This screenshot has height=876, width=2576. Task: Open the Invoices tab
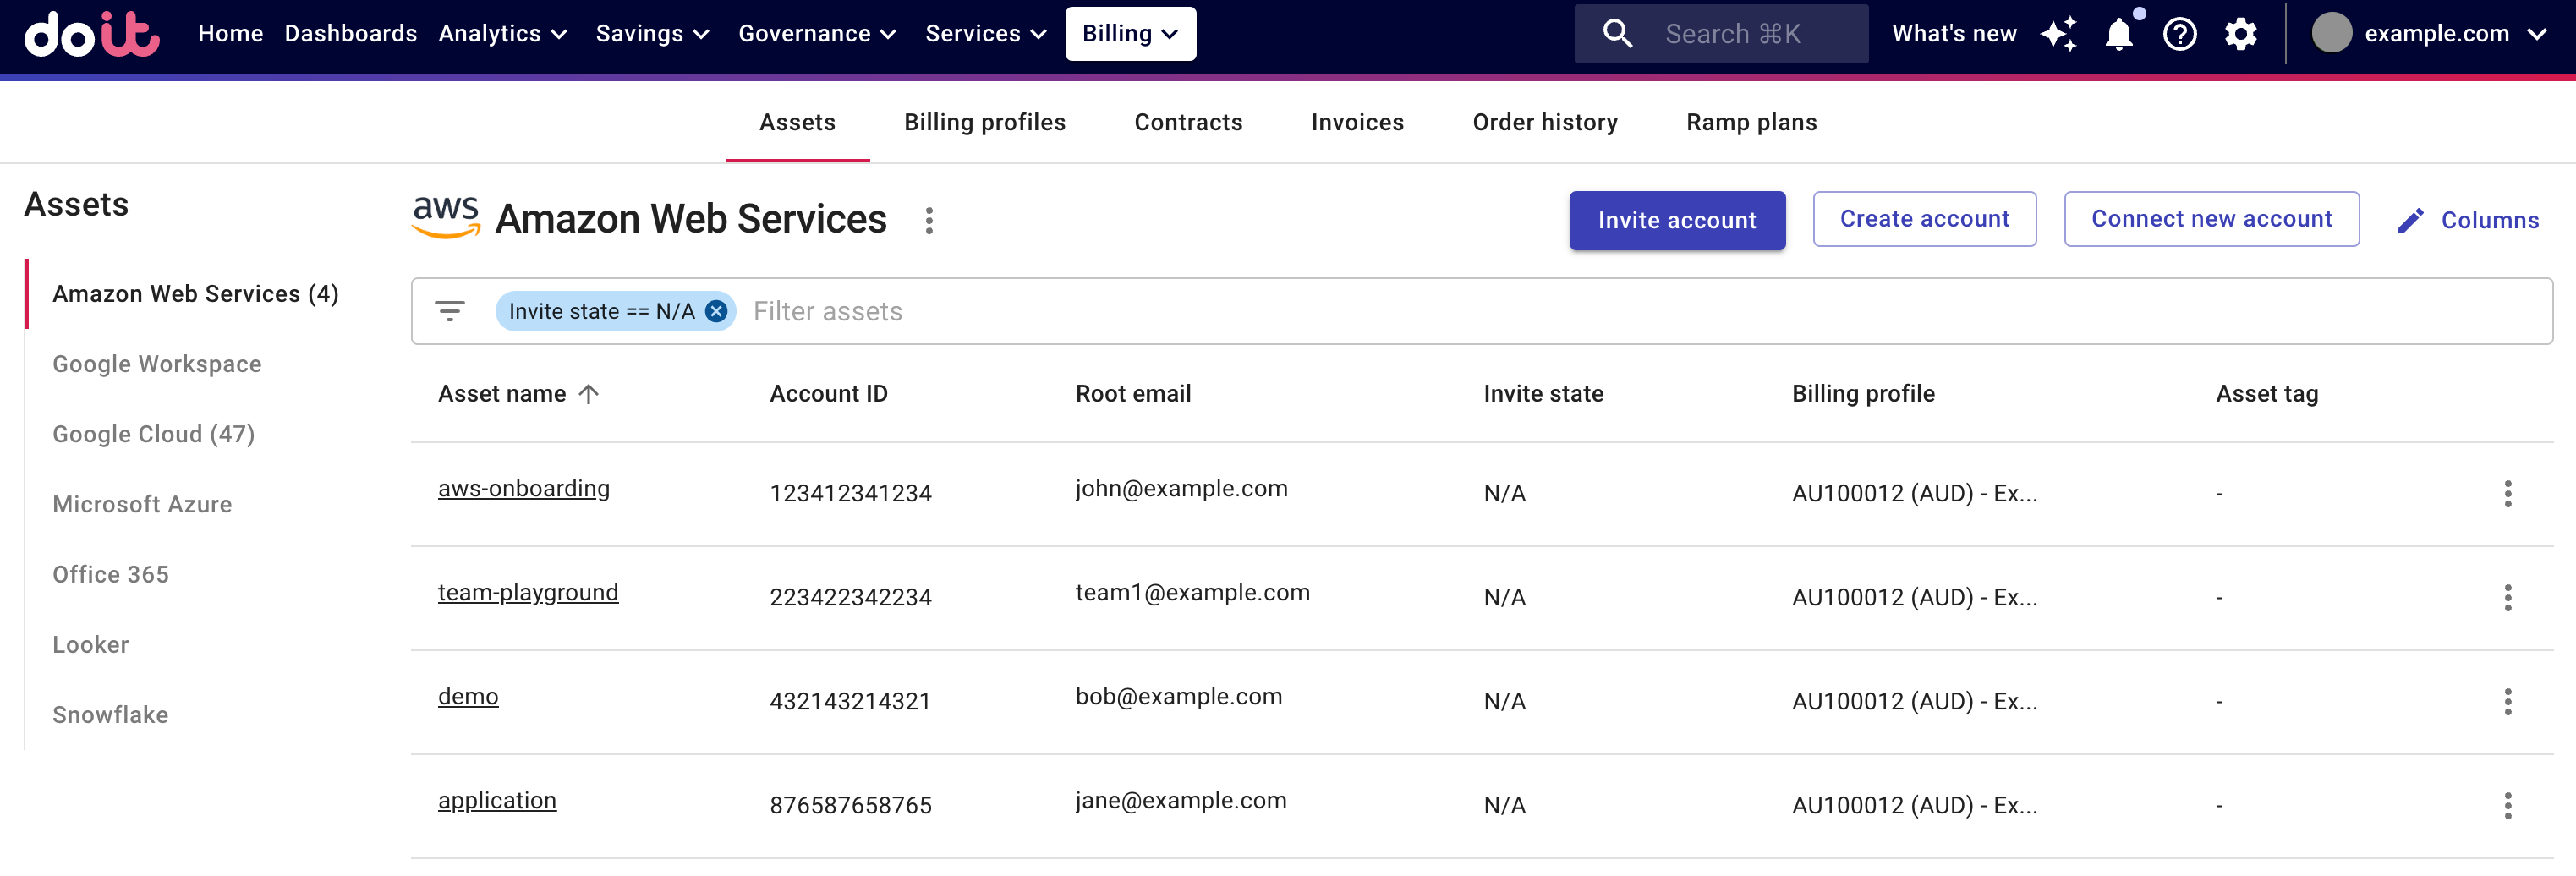[x=1357, y=122]
